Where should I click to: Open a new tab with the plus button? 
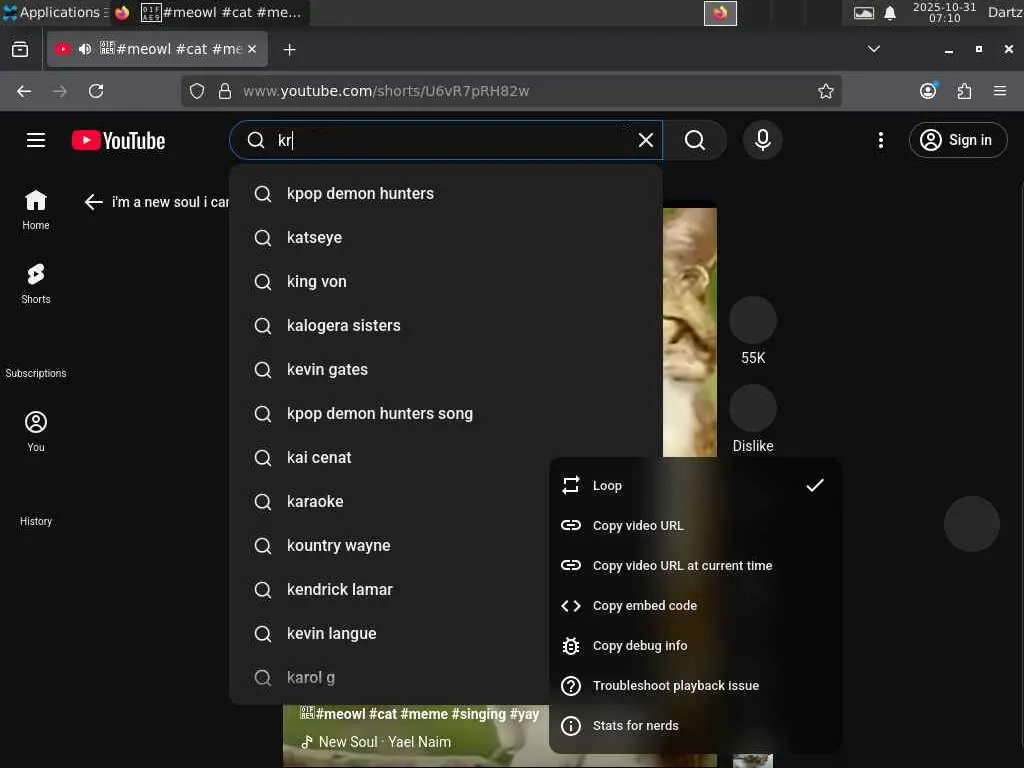click(289, 50)
